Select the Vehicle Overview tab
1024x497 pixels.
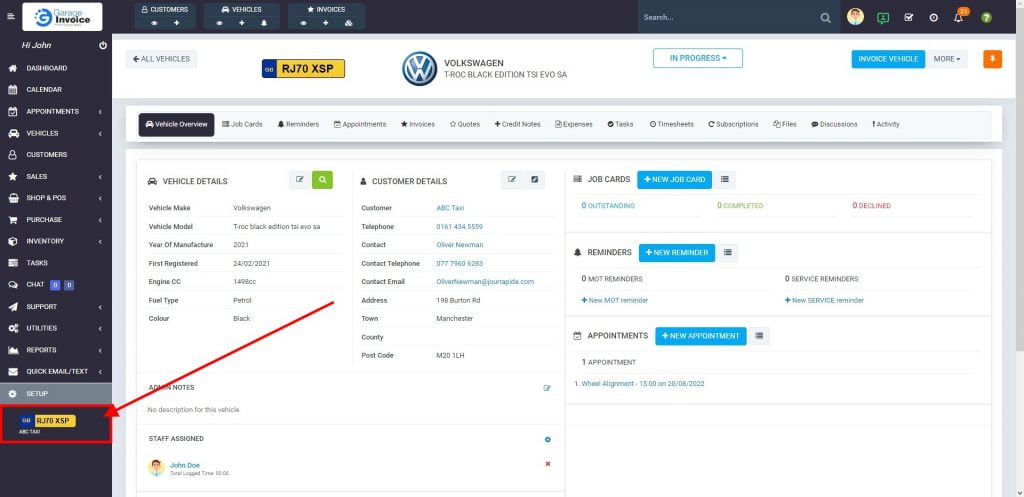coord(176,124)
